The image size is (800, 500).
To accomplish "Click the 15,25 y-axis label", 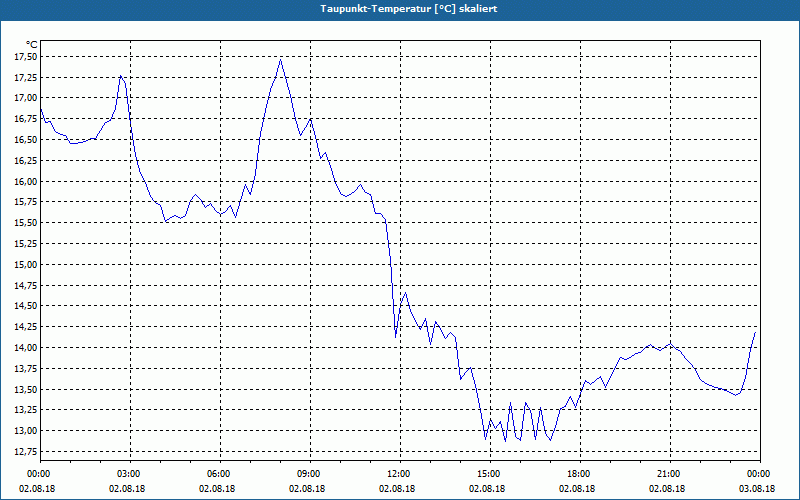I will pyautogui.click(x=25, y=244).
